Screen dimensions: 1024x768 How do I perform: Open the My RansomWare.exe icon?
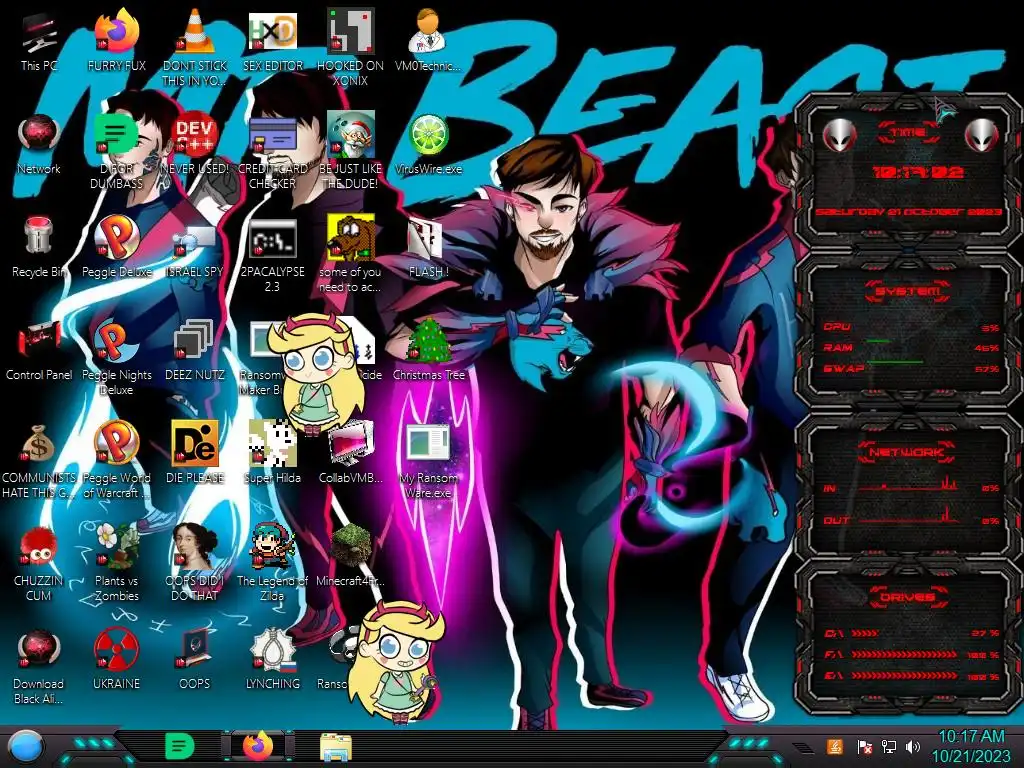tap(428, 460)
